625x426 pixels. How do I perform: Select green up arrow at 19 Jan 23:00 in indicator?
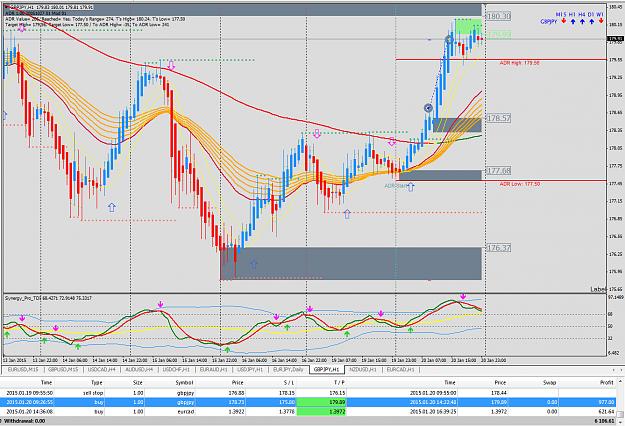click(x=411, y=330)
